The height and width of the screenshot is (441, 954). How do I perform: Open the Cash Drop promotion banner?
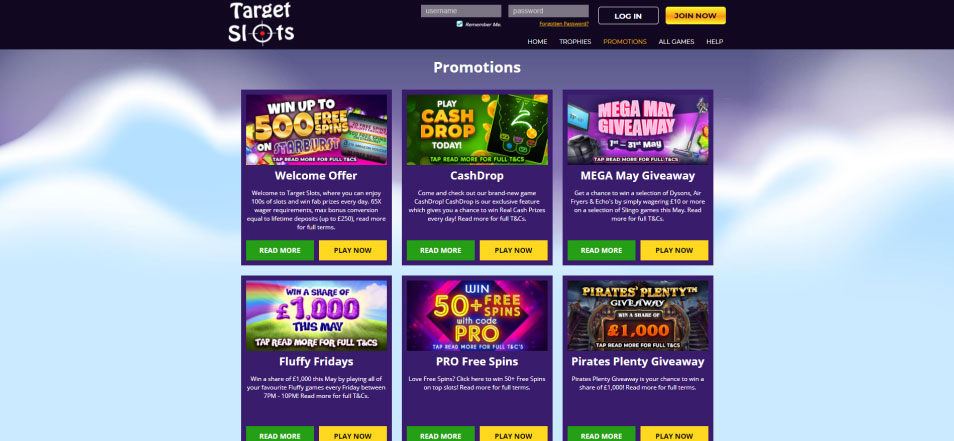[477, 130]
